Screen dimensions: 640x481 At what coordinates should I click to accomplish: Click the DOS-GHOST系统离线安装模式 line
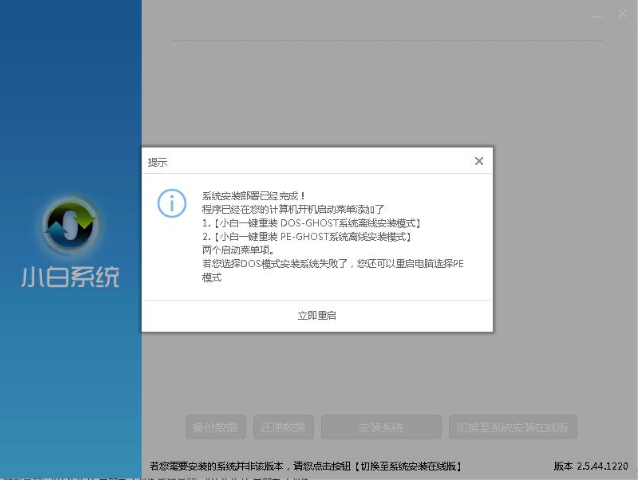pyautogui.click(x=311, y=223)
